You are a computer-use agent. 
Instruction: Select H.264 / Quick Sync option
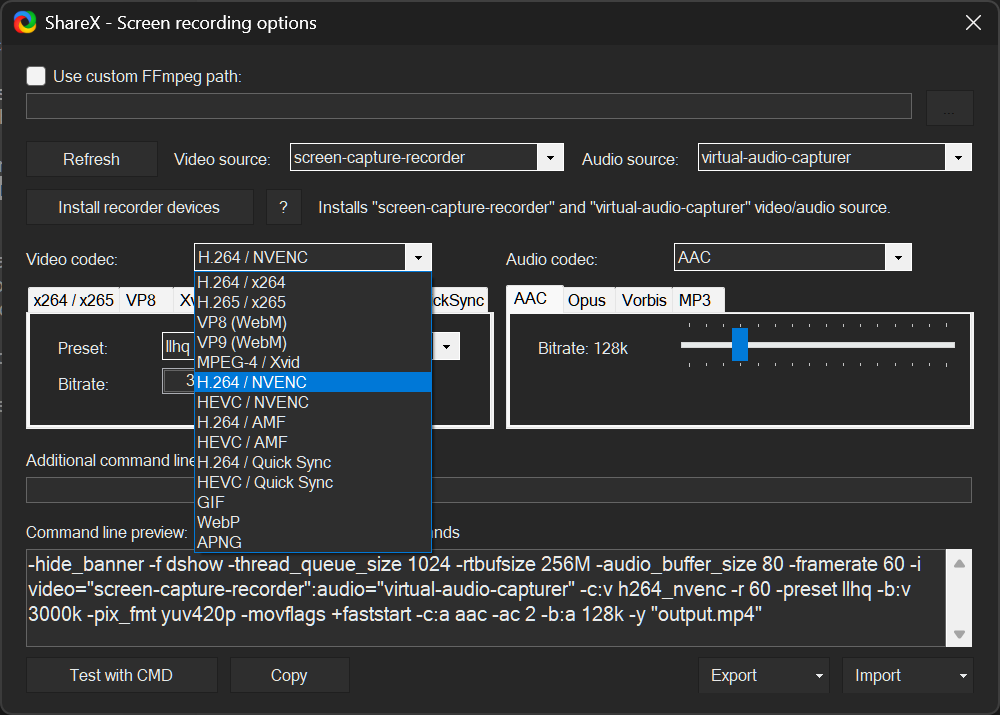tap(264, 462)
